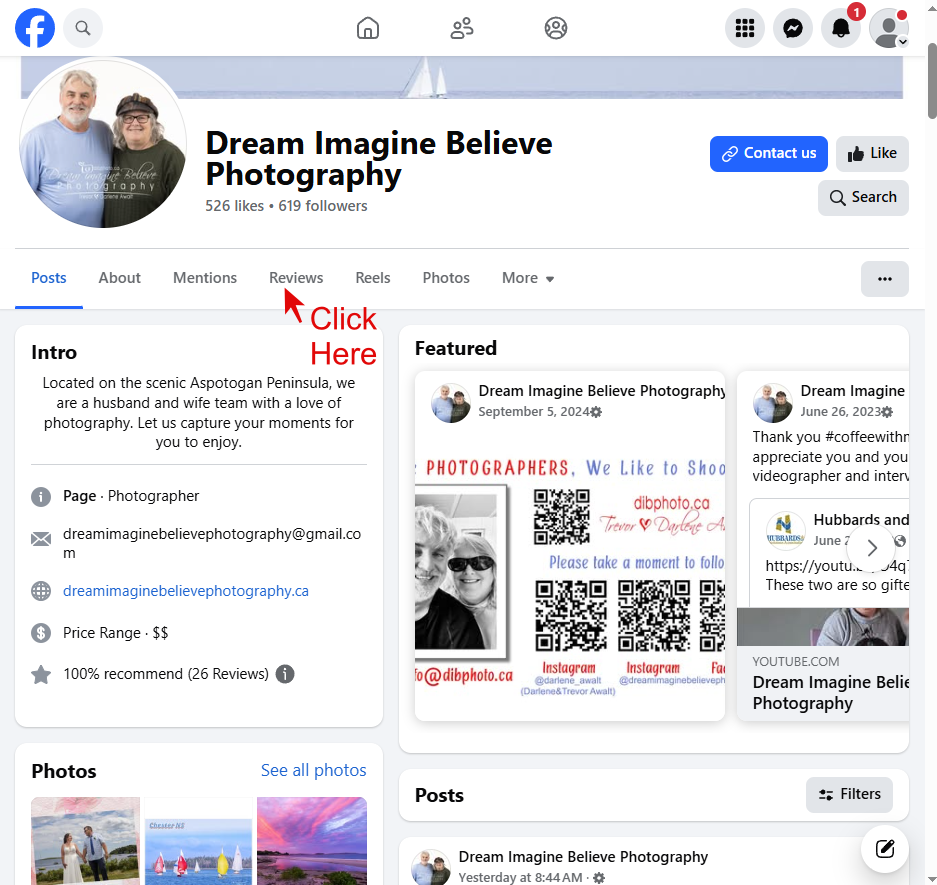Switch to the Reviews tab
Viewport: 937px width, 885px height.
click(296, 278)
